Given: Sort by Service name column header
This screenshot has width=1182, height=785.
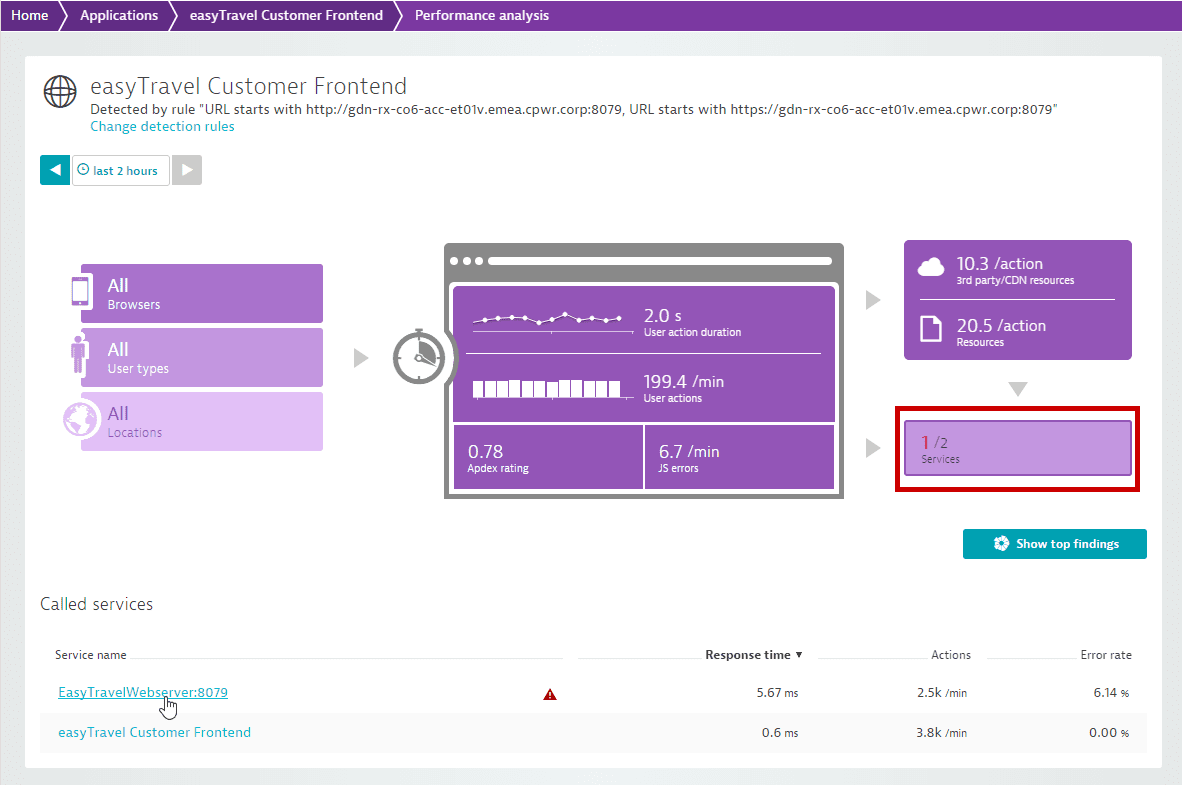Looking at the screenshot, I should [90, 655].
